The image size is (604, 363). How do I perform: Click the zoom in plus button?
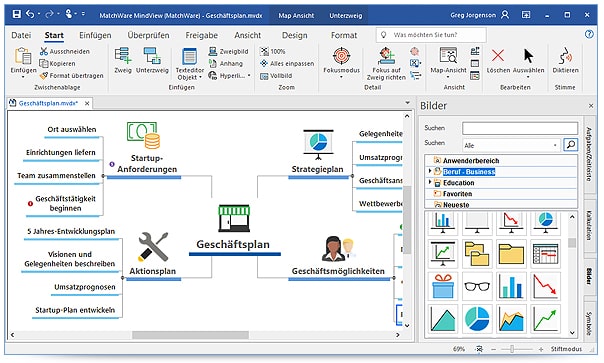coord(541,349)
